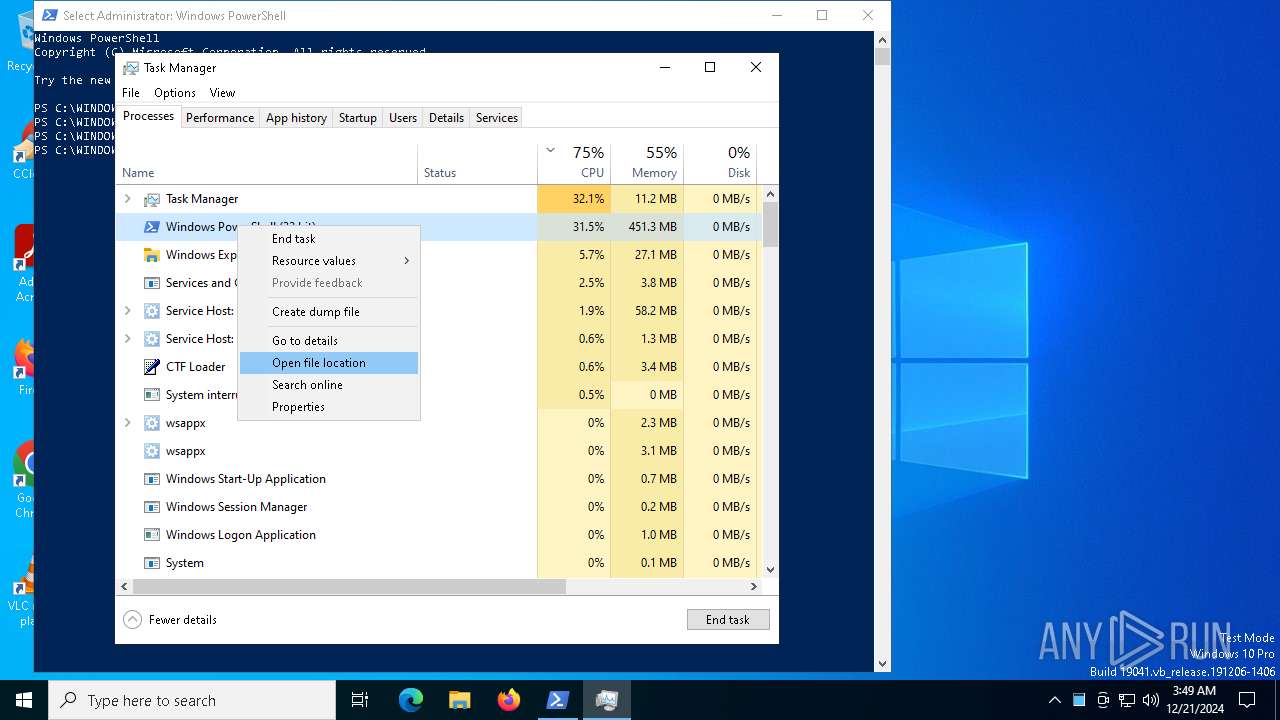The height and width of the screenshot is (720, 1280).
Task: Select the 451.3 MB memory cell
Action: pyautogui.click(x=647, y=227)
